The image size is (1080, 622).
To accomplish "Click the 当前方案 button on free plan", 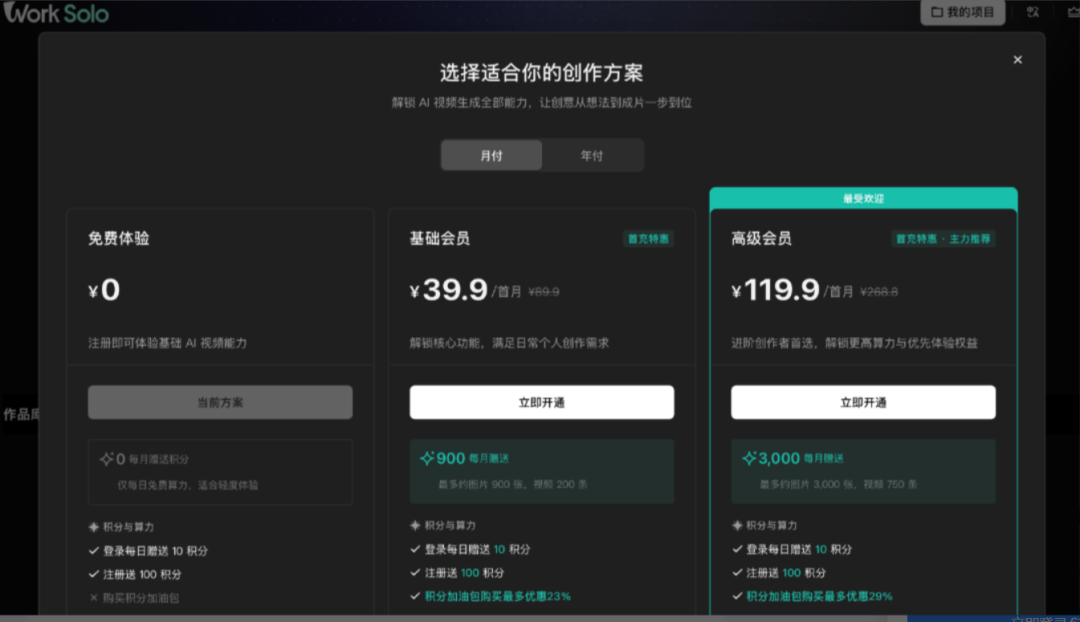I will (220, 402).
